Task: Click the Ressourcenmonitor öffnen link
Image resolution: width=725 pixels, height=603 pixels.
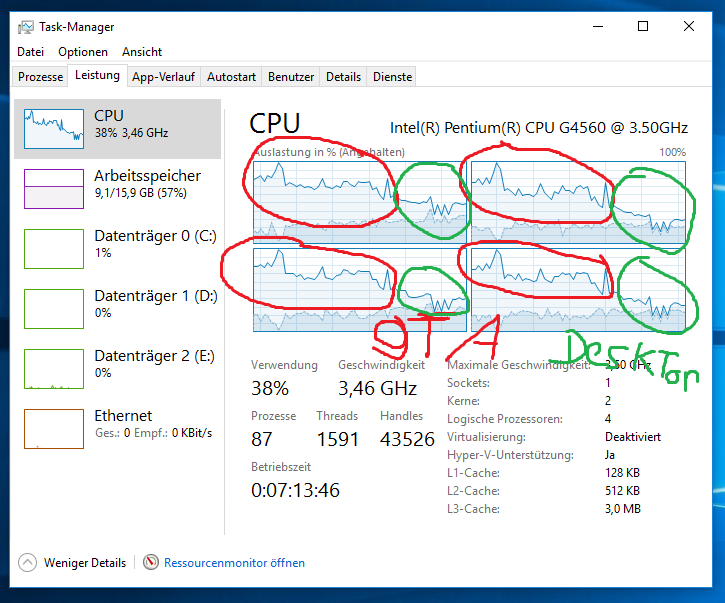Action: [x=234, y=563]
